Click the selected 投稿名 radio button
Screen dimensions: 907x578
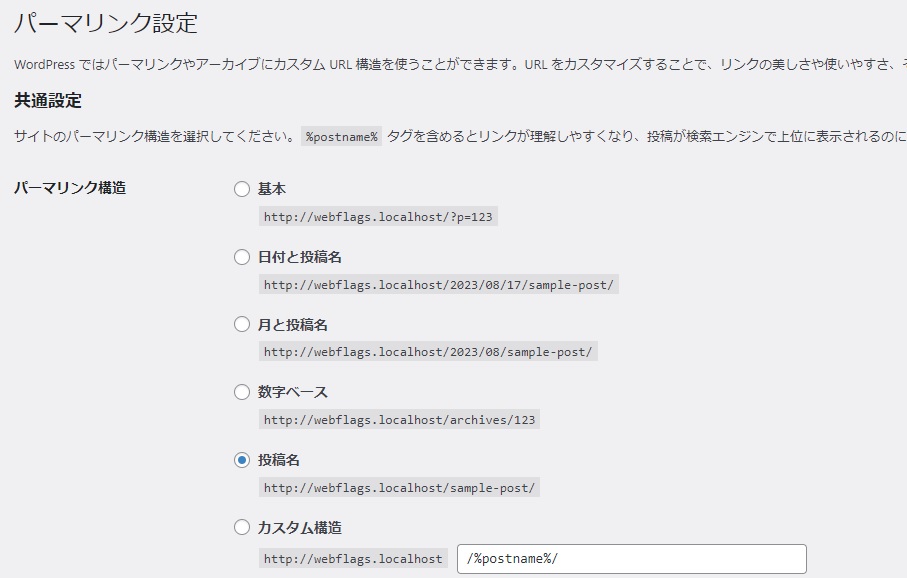[241, 460]
